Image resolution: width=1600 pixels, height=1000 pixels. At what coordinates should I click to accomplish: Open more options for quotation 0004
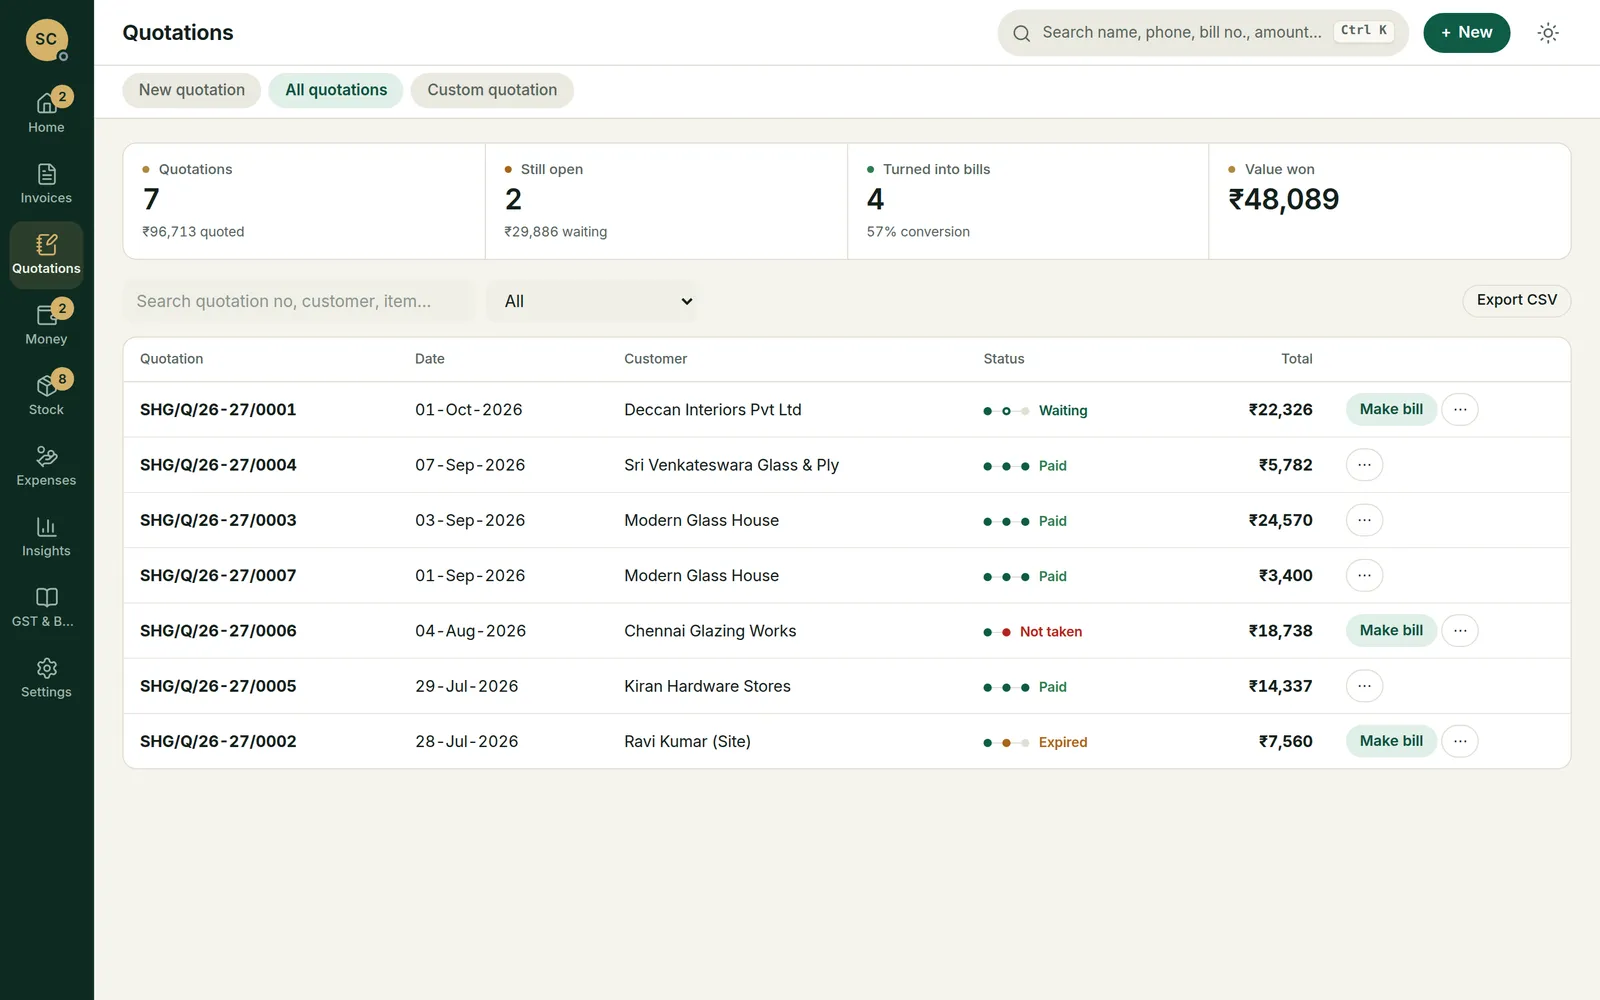pyautogui.click(x=1364, y=465)
